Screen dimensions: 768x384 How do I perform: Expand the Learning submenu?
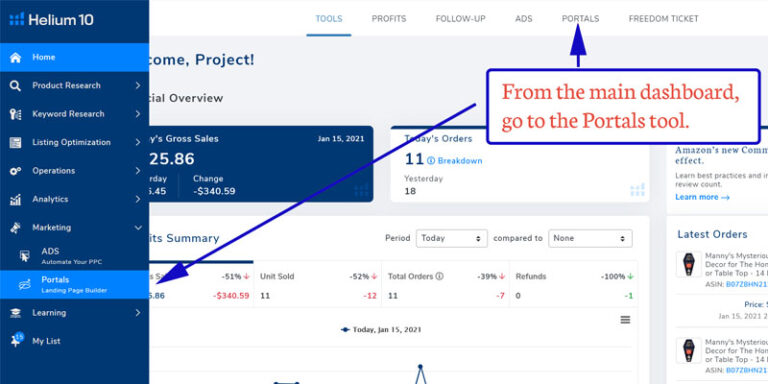[138, 313]
